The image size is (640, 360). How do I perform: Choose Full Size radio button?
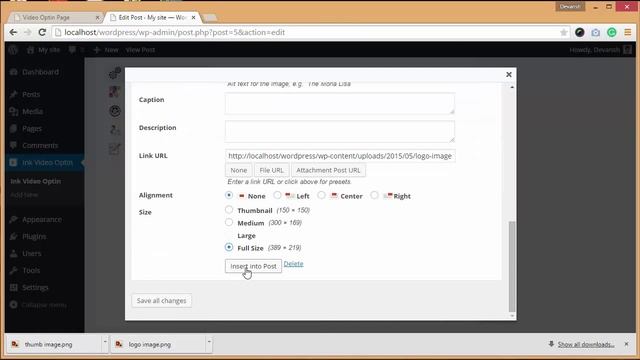pos(229,247)
